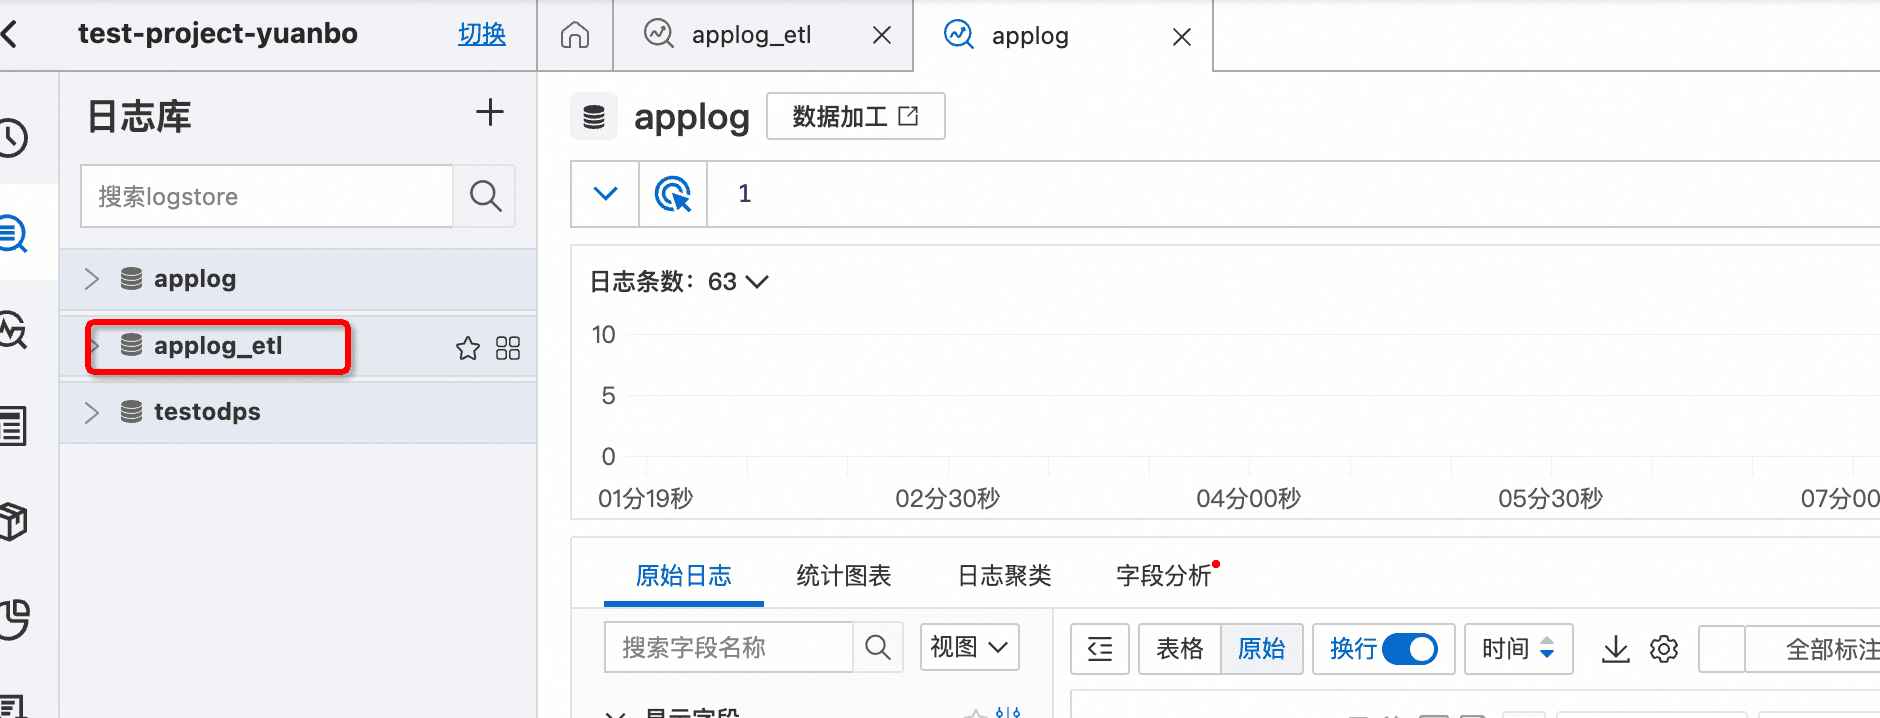Expand the testodps logstore tree node

point(92,412)
